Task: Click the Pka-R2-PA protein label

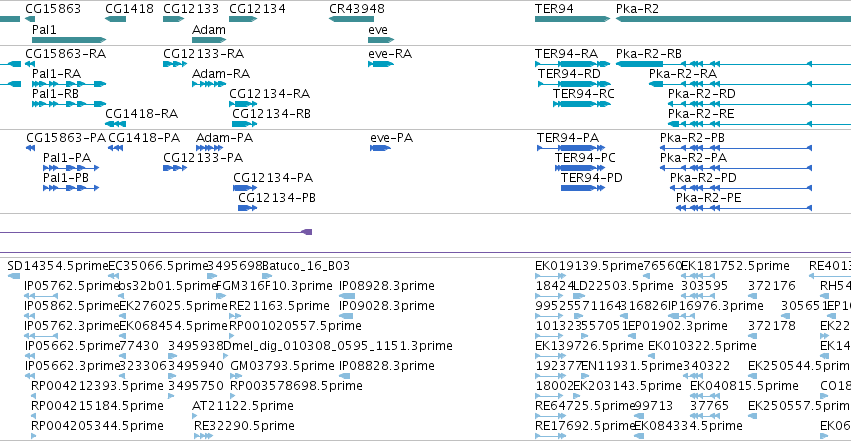Action: [694, 158]
